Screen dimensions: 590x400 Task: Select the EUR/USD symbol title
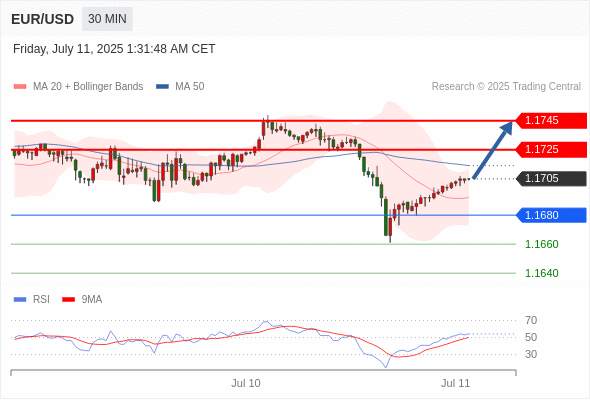tap(43, 19)
